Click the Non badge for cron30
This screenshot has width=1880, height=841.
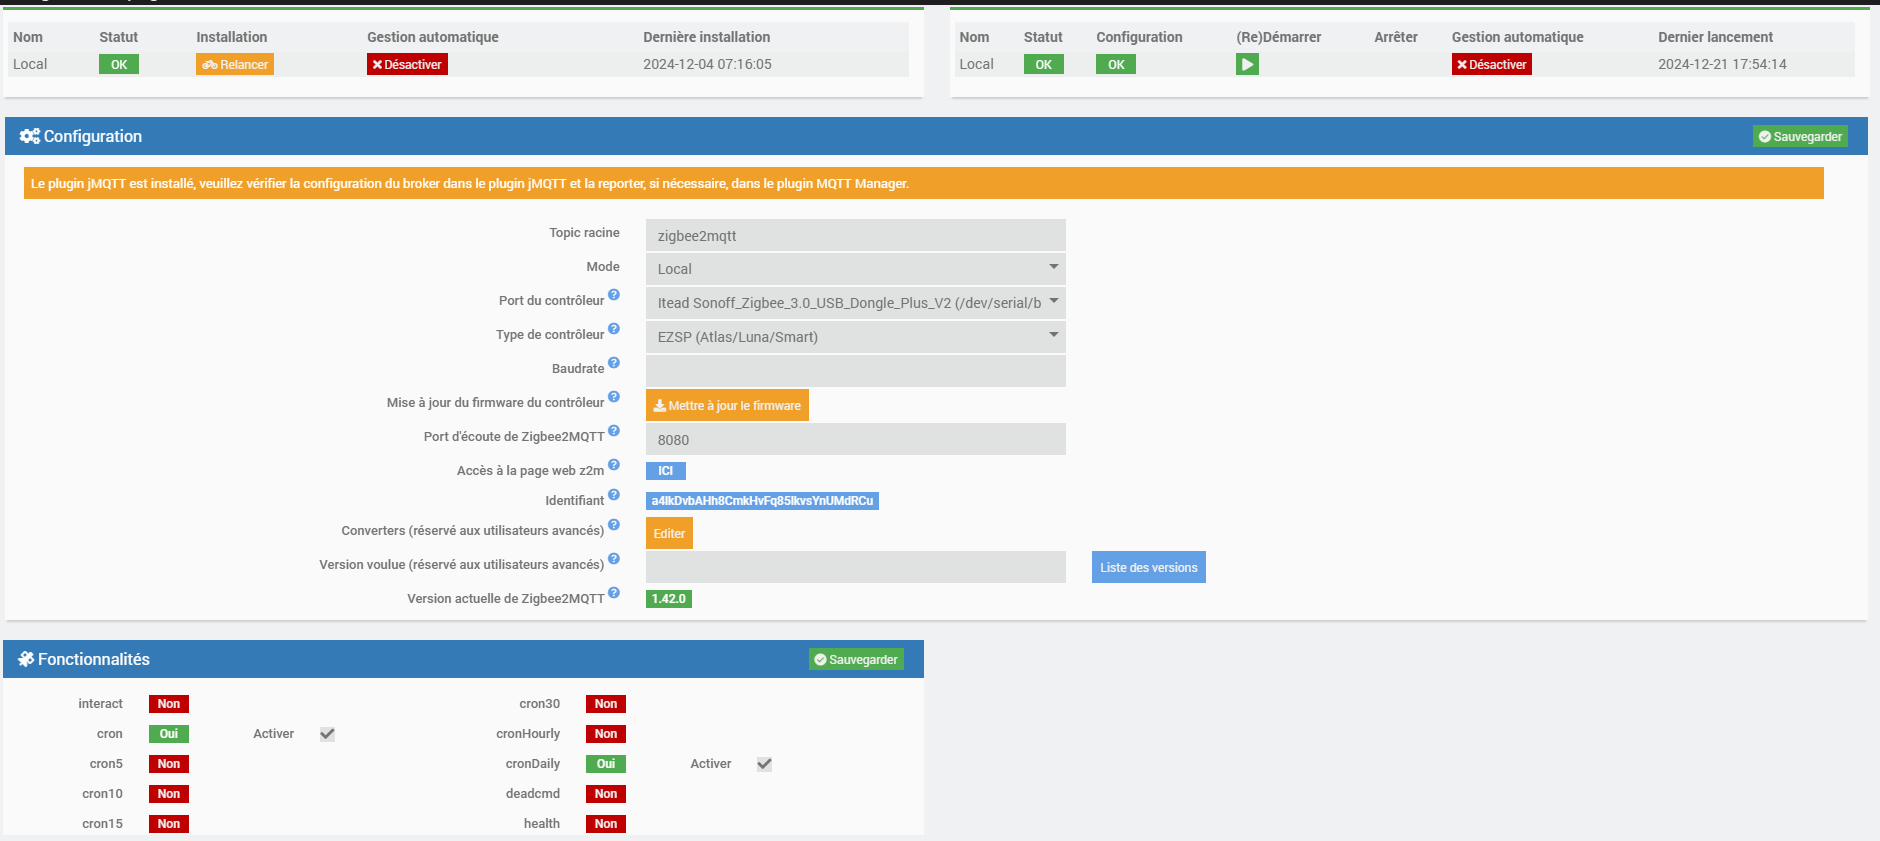click(x=606, y=704)
